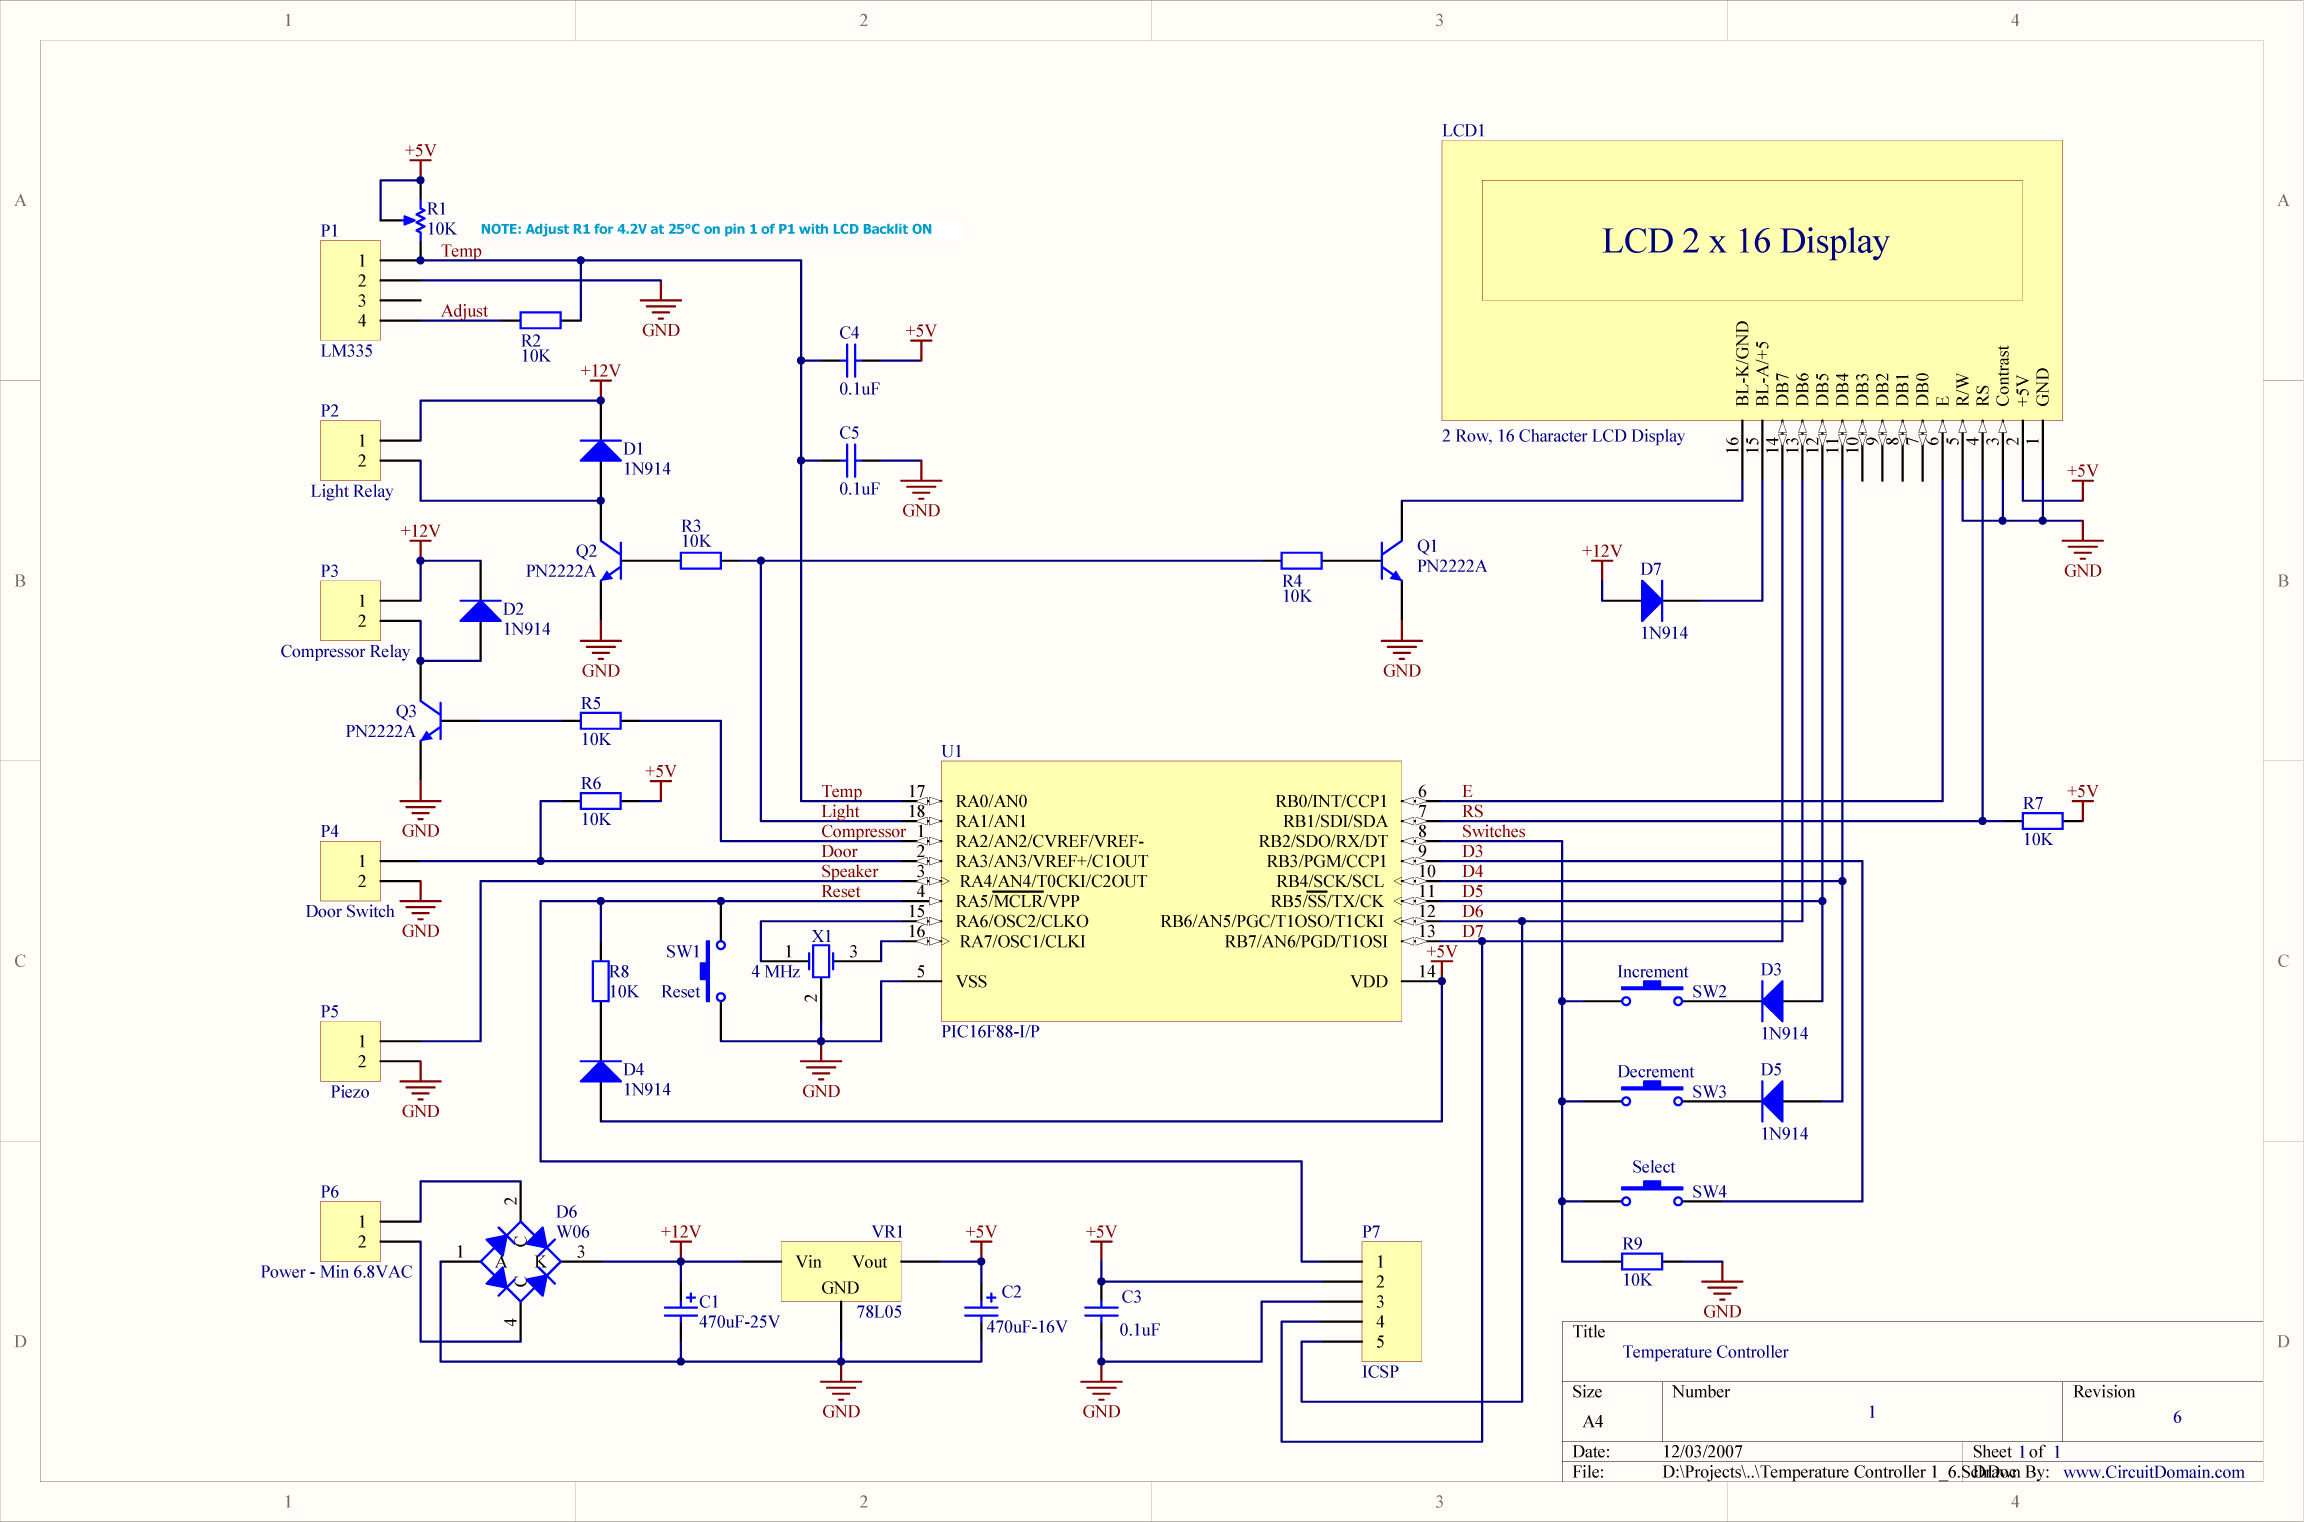Select the 1N914 diode D7 symbol
The image size is (2304, 1522).
[1652, 601]
